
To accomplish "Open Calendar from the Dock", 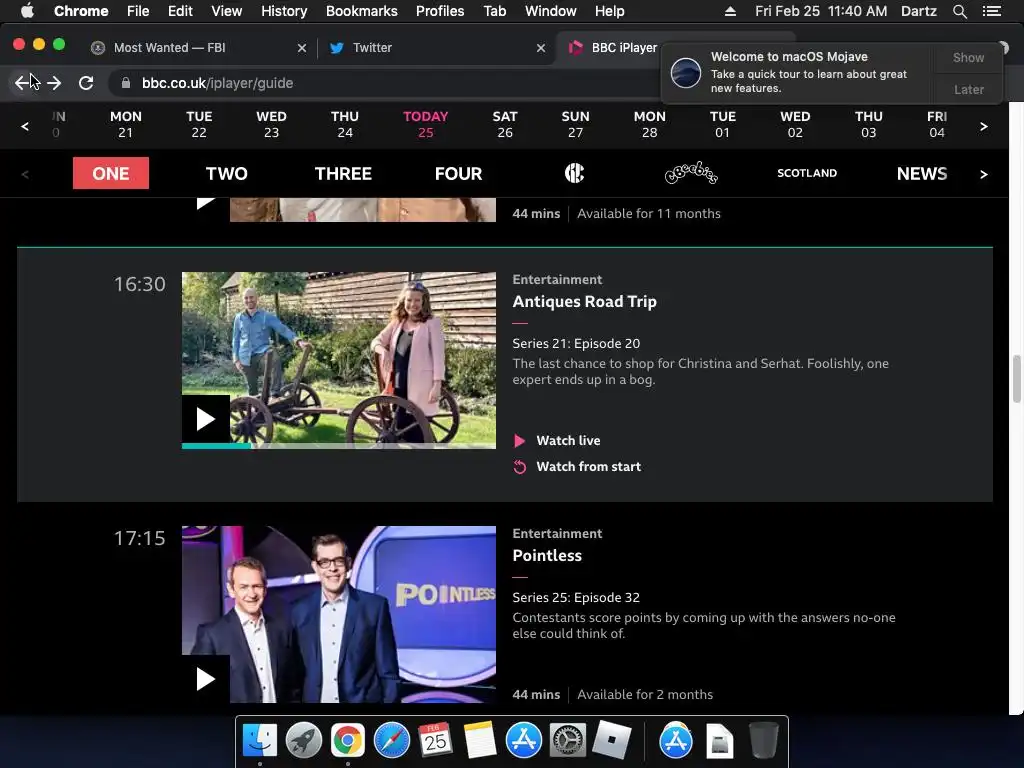I will (x=436, y=741).
